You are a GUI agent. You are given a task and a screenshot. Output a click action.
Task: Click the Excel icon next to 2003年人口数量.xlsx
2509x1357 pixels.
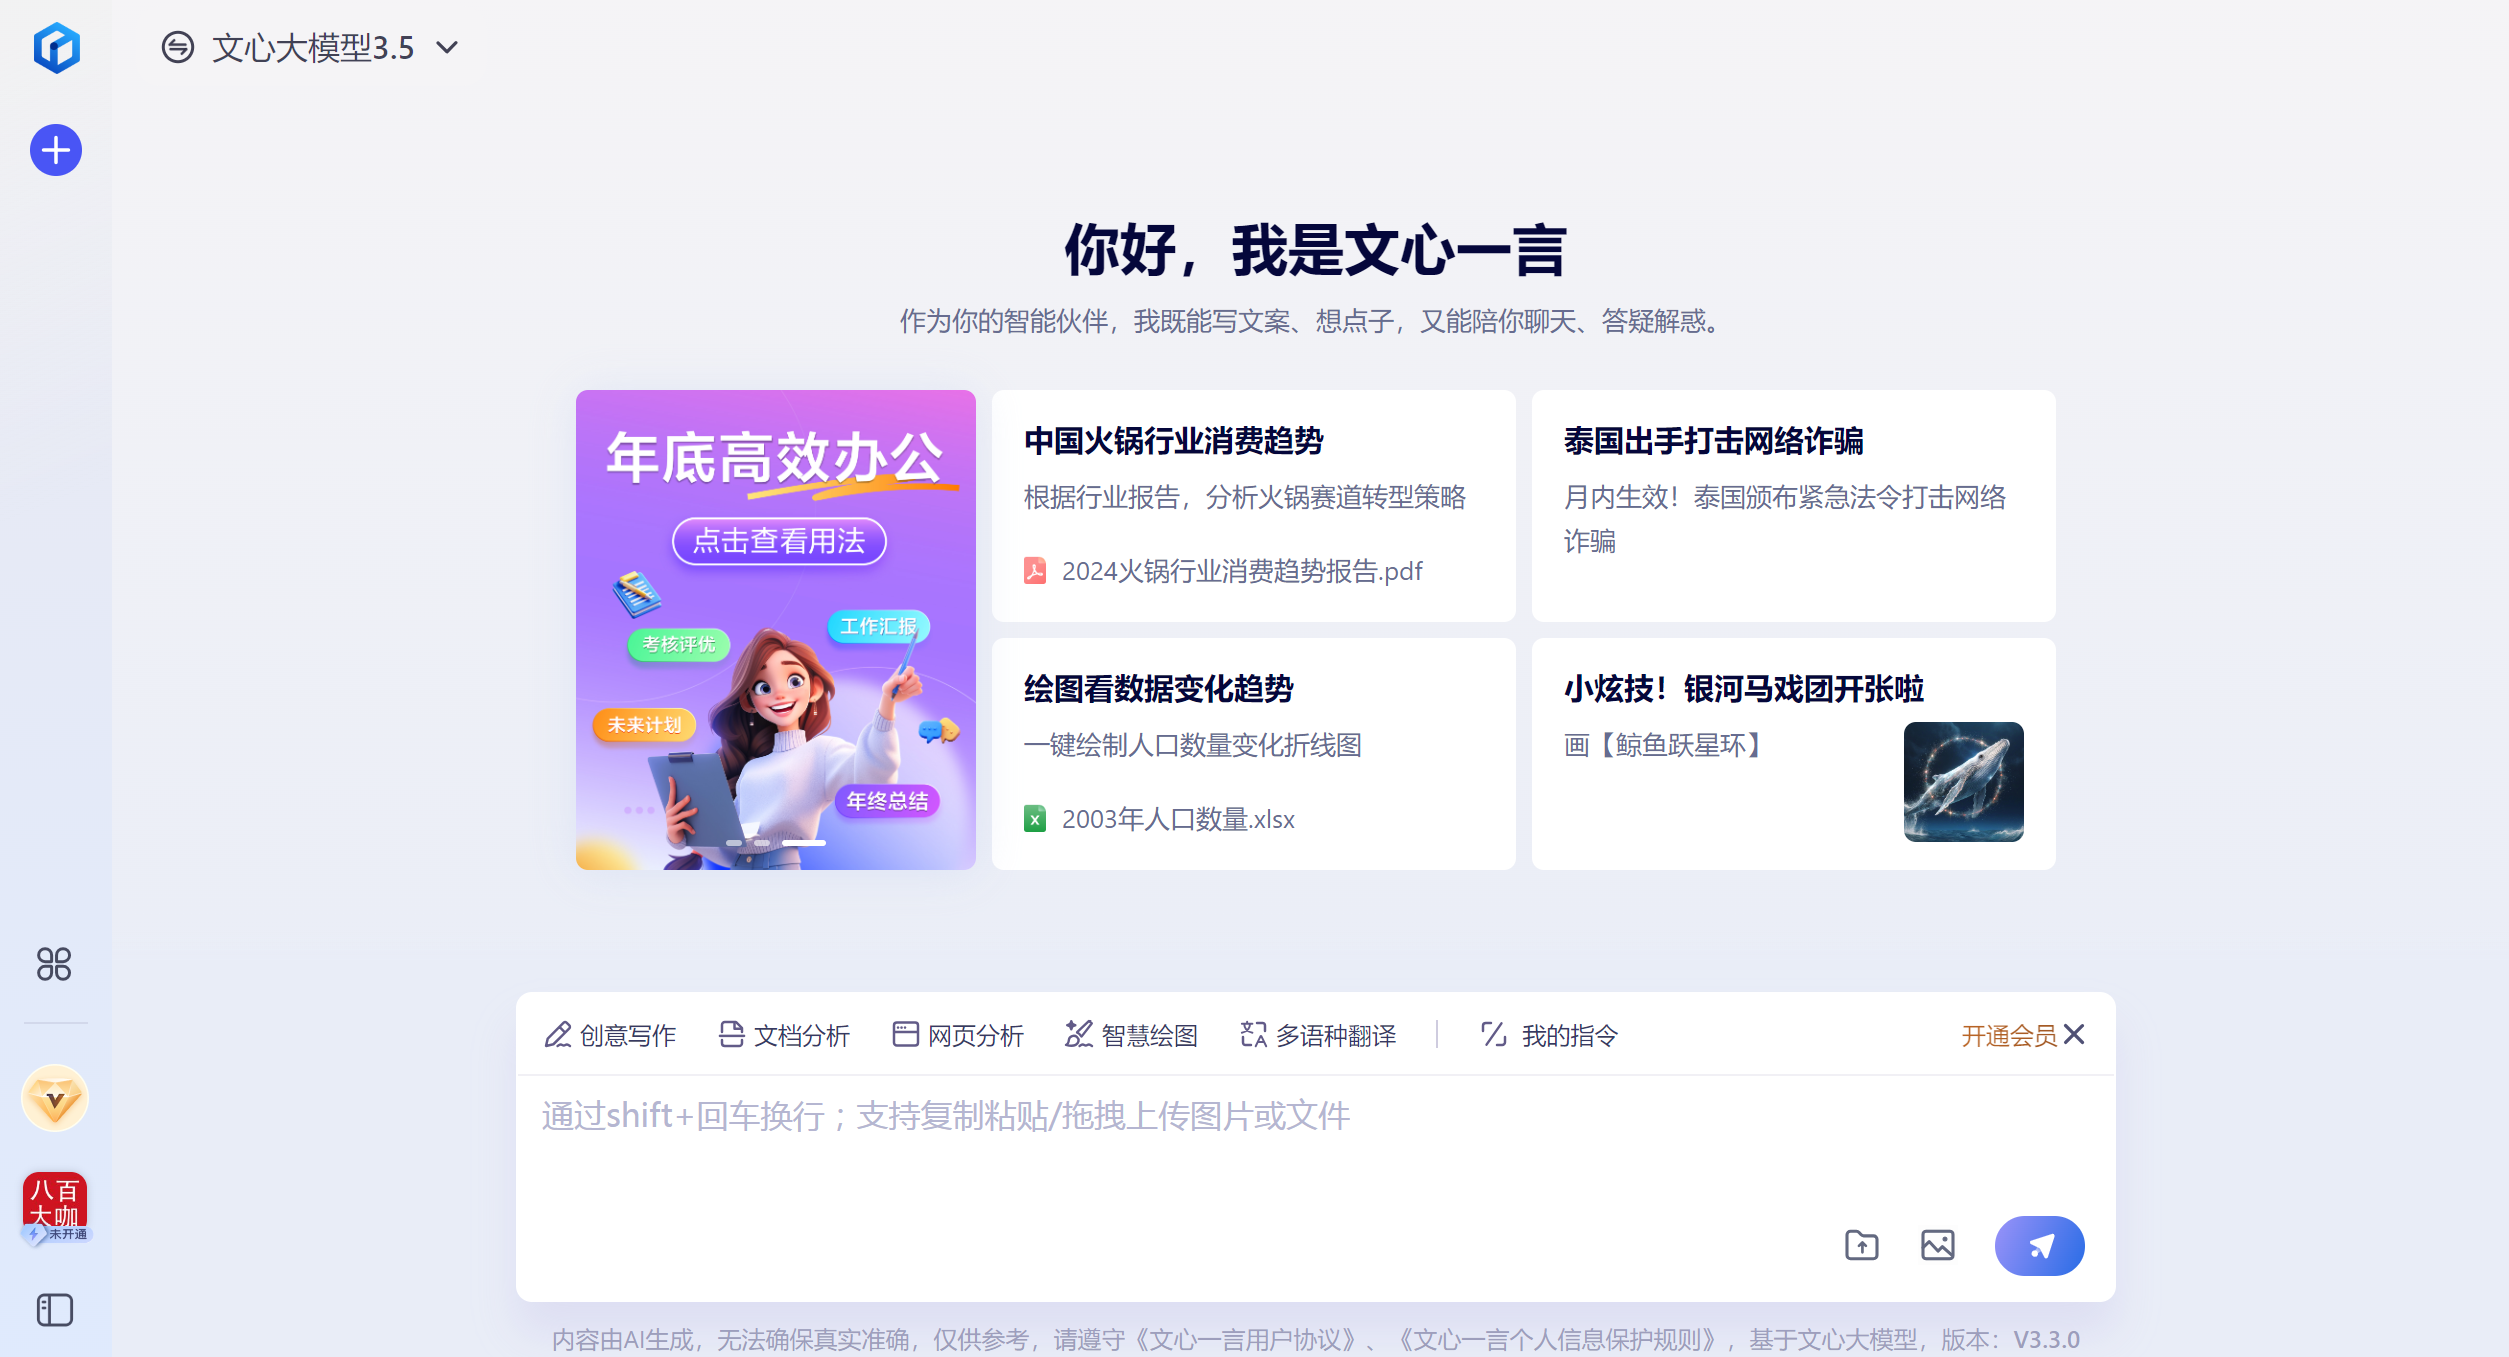(x=1035, y=819)
